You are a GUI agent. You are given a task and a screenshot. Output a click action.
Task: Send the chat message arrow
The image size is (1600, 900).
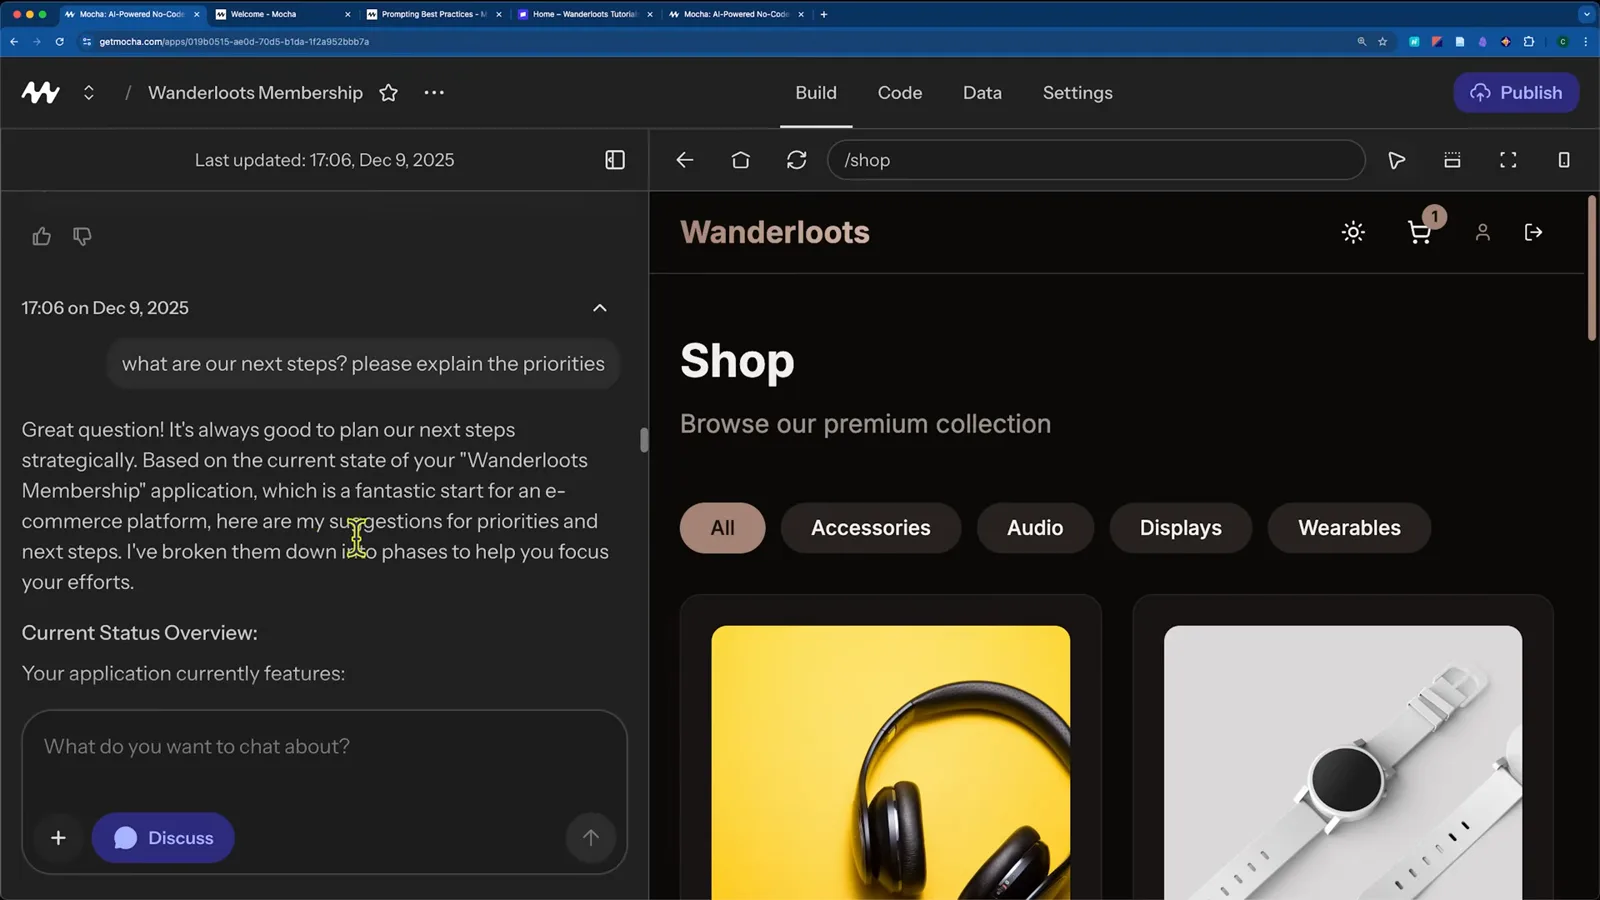tap(591, 838)
